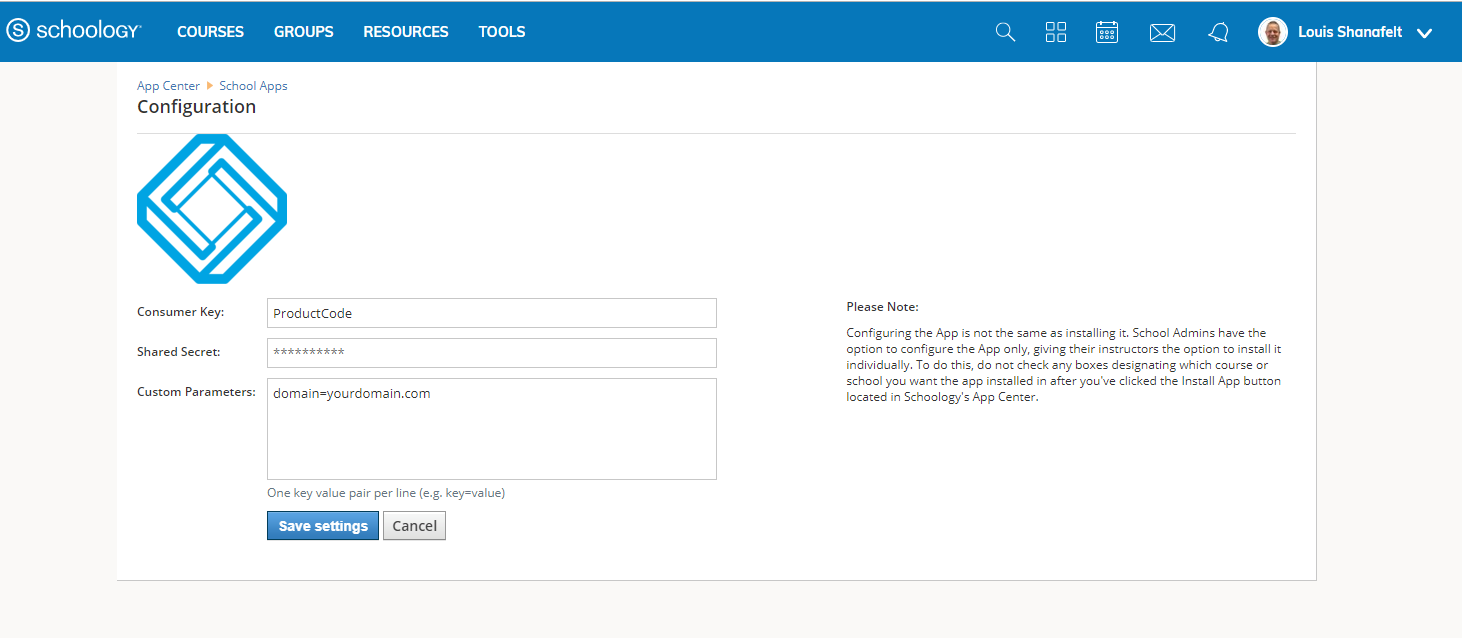1462x638 pixels.
Task: Click the blue diamond app logo
Action: click(212, 209)
